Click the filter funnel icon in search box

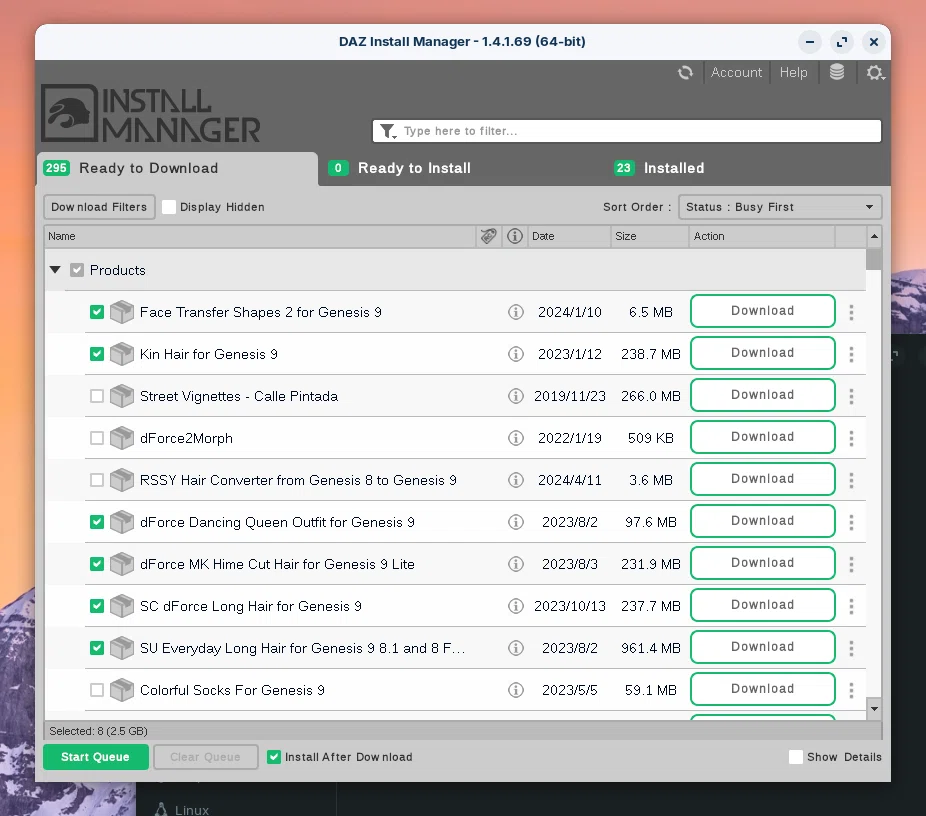click(x=387, y=131)
